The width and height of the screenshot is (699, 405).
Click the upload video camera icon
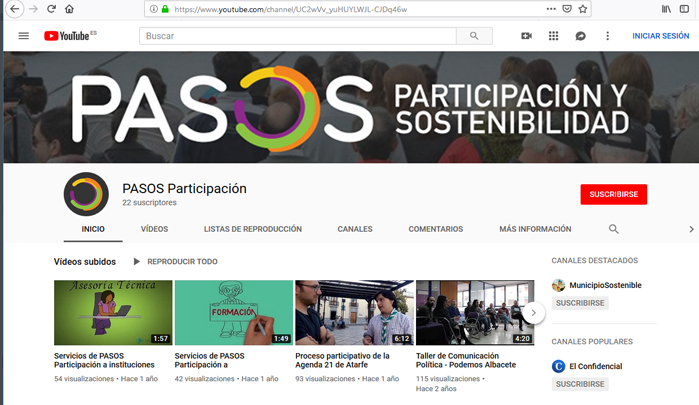(x=526, y=36)
